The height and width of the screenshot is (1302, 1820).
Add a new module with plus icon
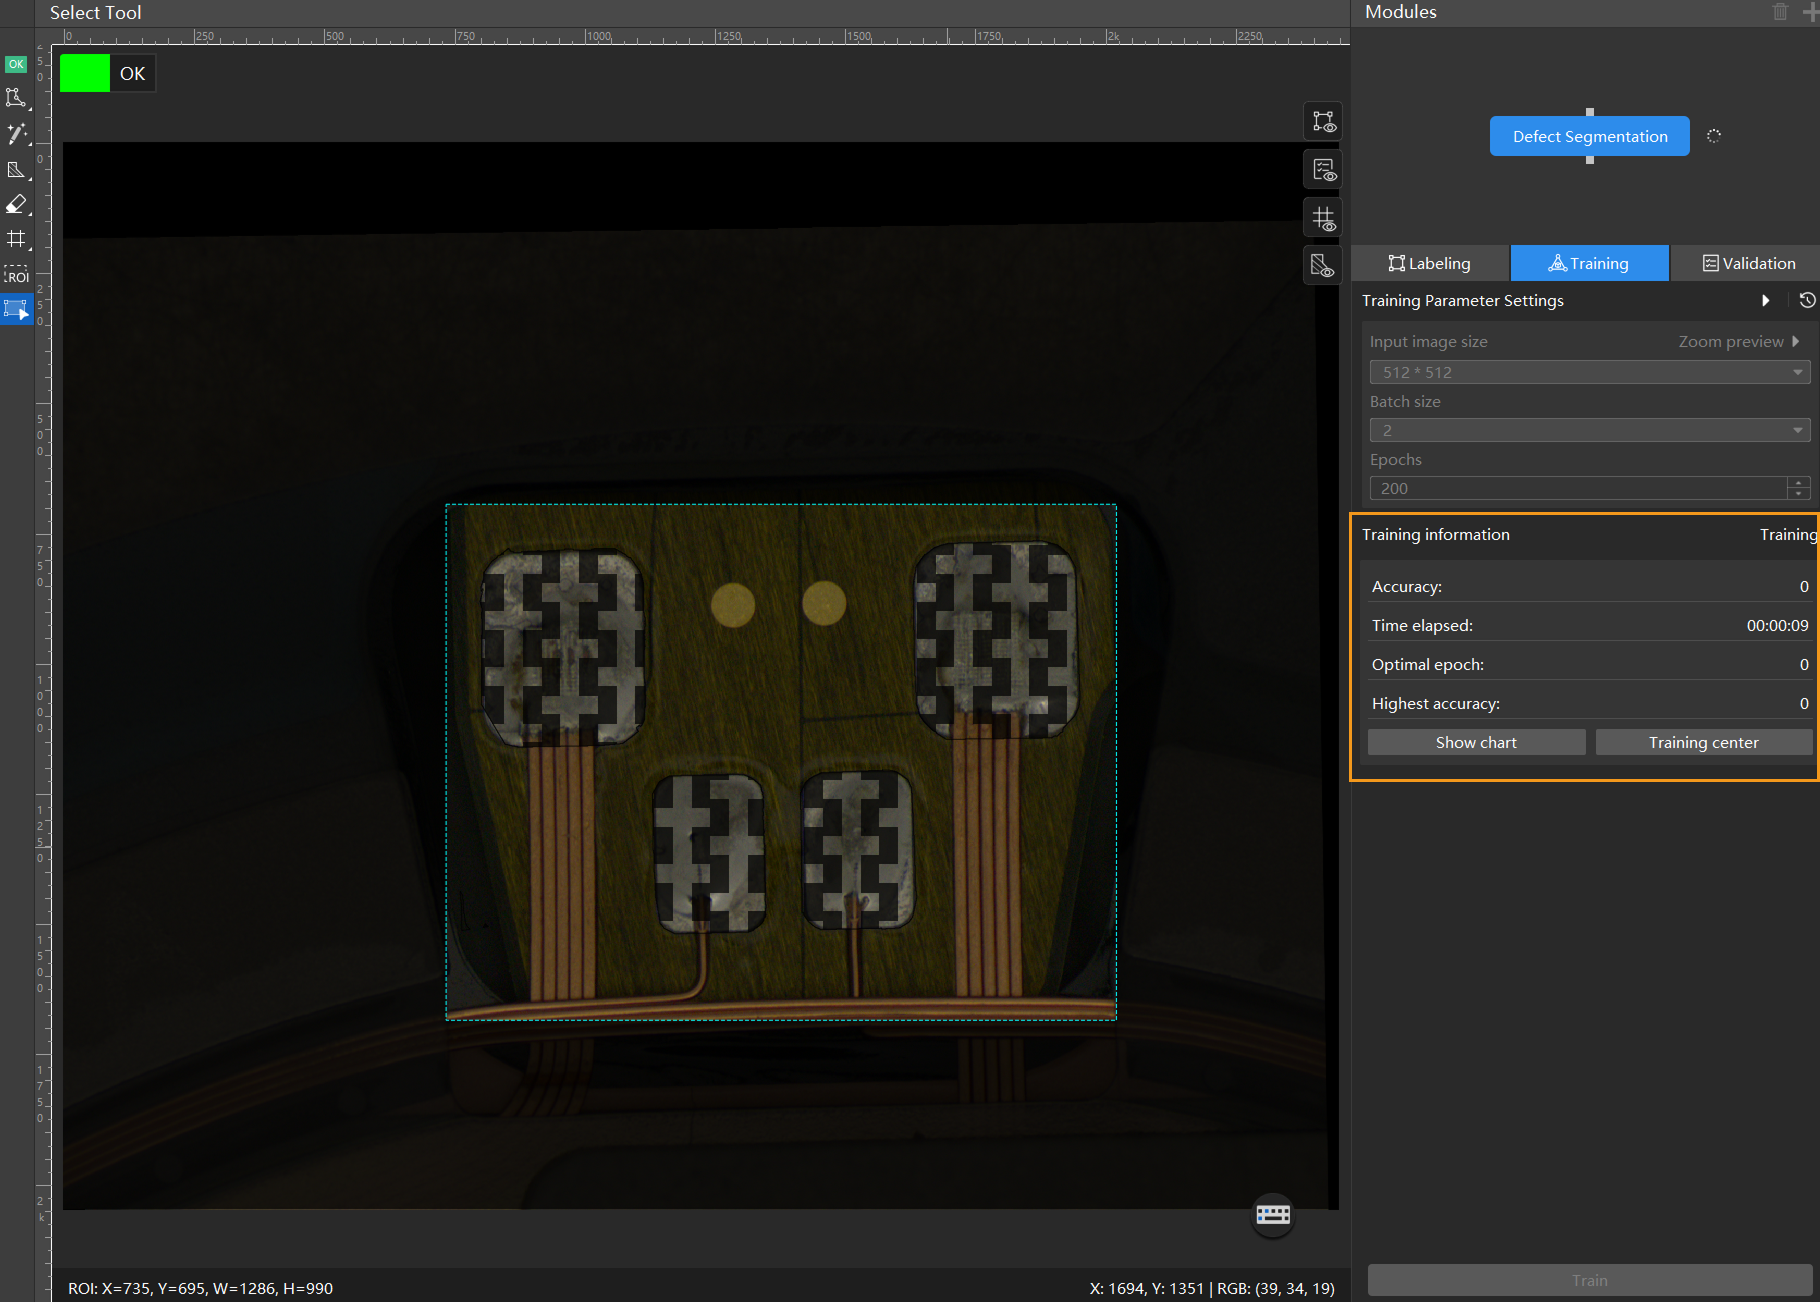pos(1810,12)
